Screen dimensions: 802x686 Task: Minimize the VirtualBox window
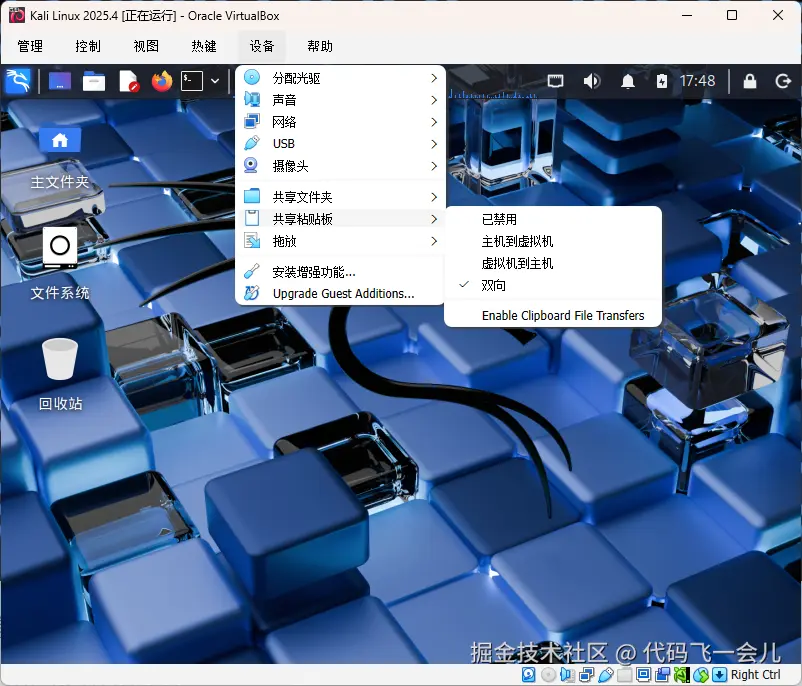[x=687, y=15]
